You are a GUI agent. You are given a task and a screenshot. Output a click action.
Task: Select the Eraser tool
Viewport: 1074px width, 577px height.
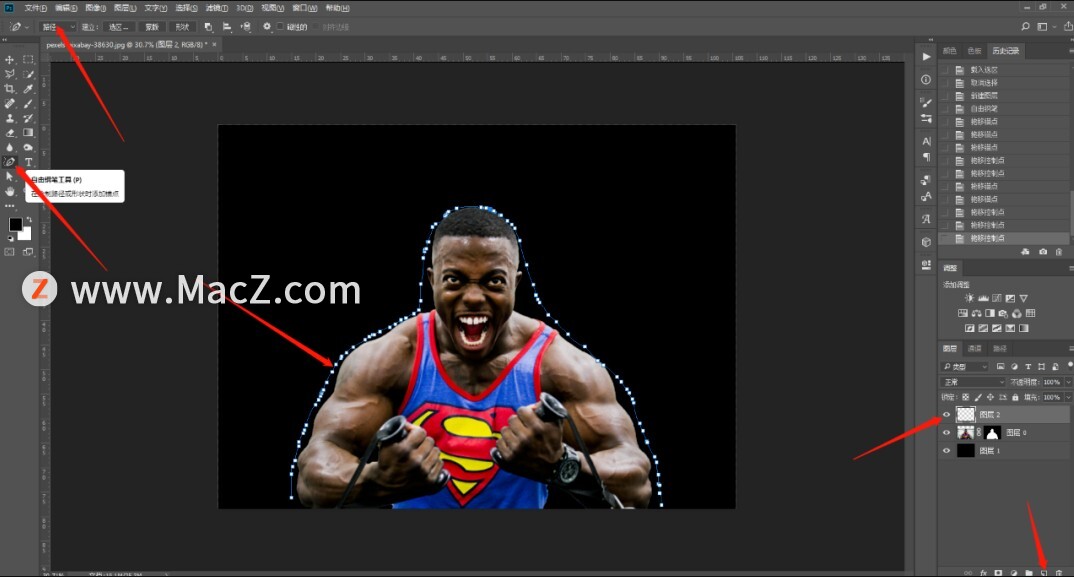(10, 133)
